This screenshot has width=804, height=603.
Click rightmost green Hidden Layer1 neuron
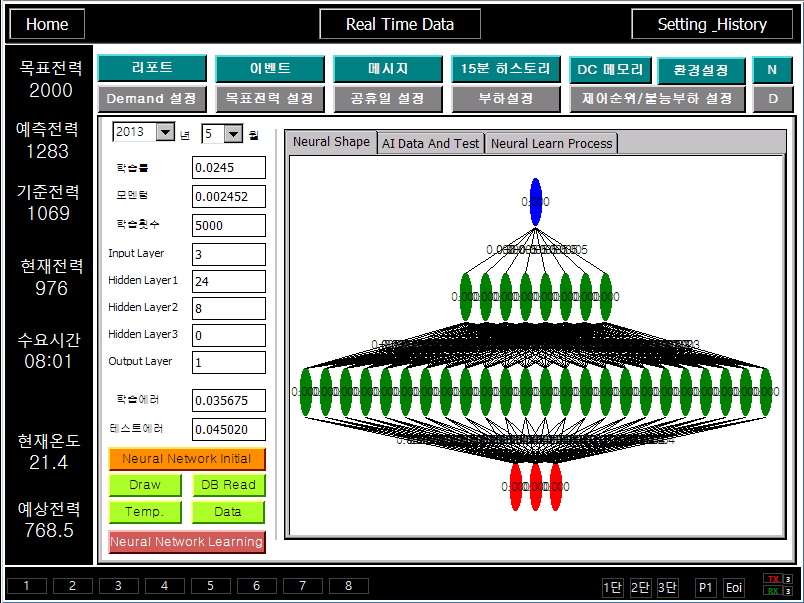(766, 392)
